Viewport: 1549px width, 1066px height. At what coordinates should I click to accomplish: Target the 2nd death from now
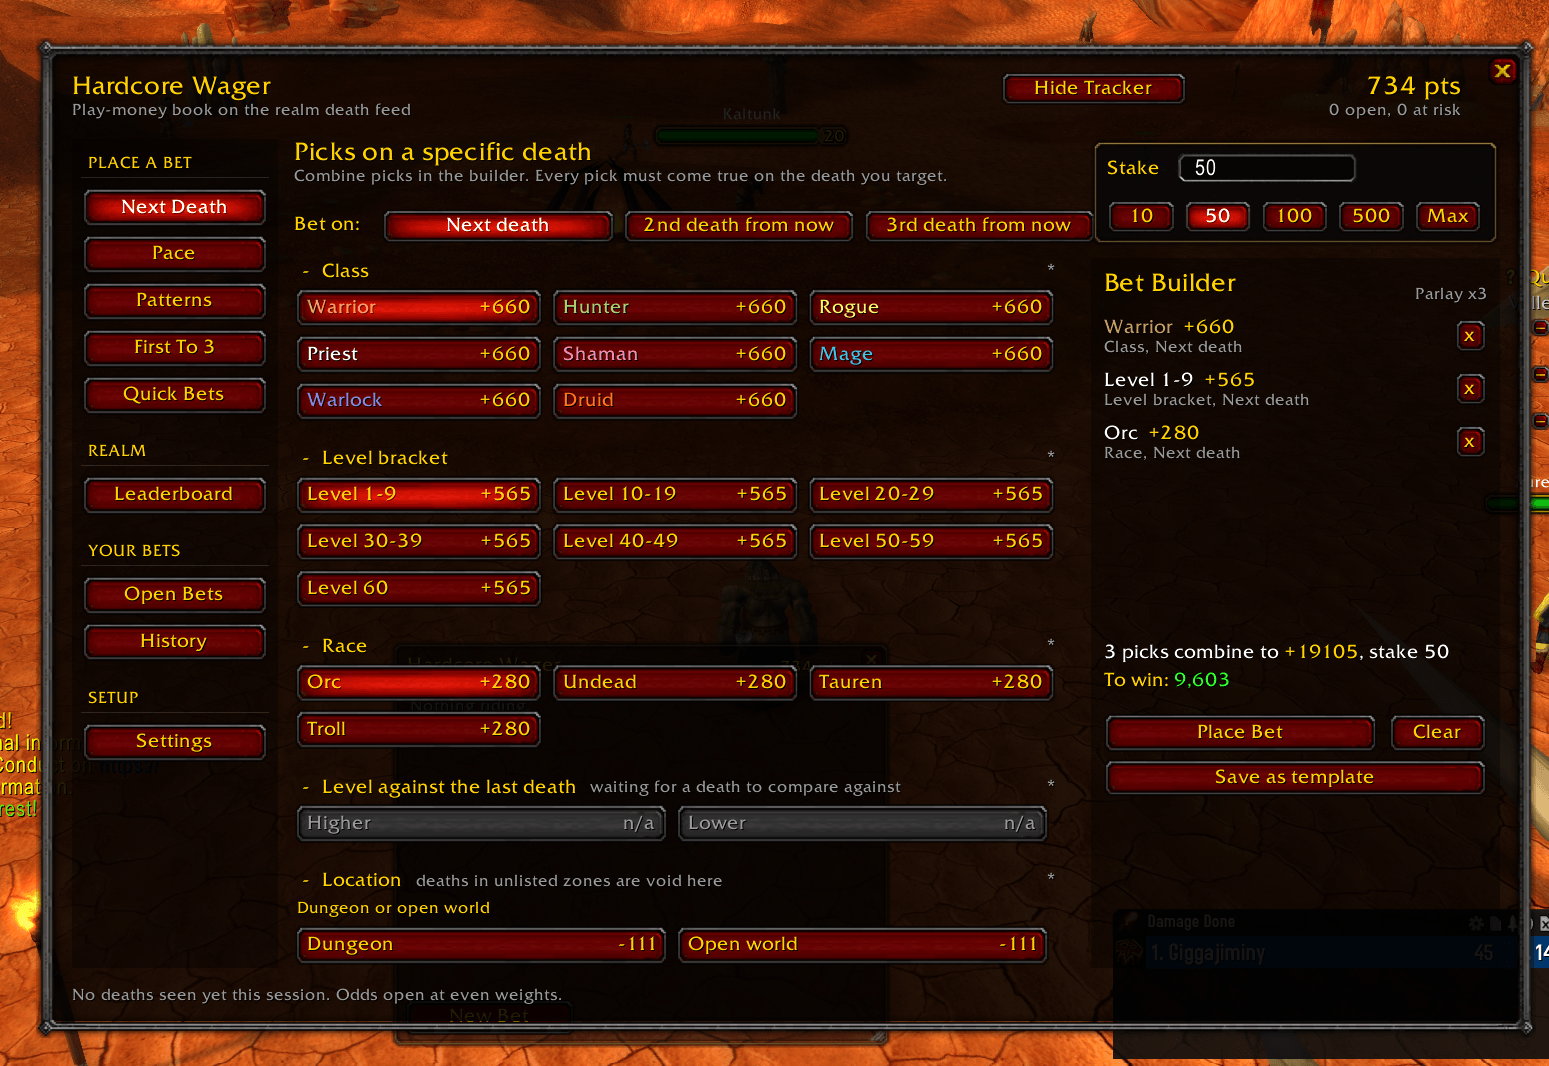[739, 226]
